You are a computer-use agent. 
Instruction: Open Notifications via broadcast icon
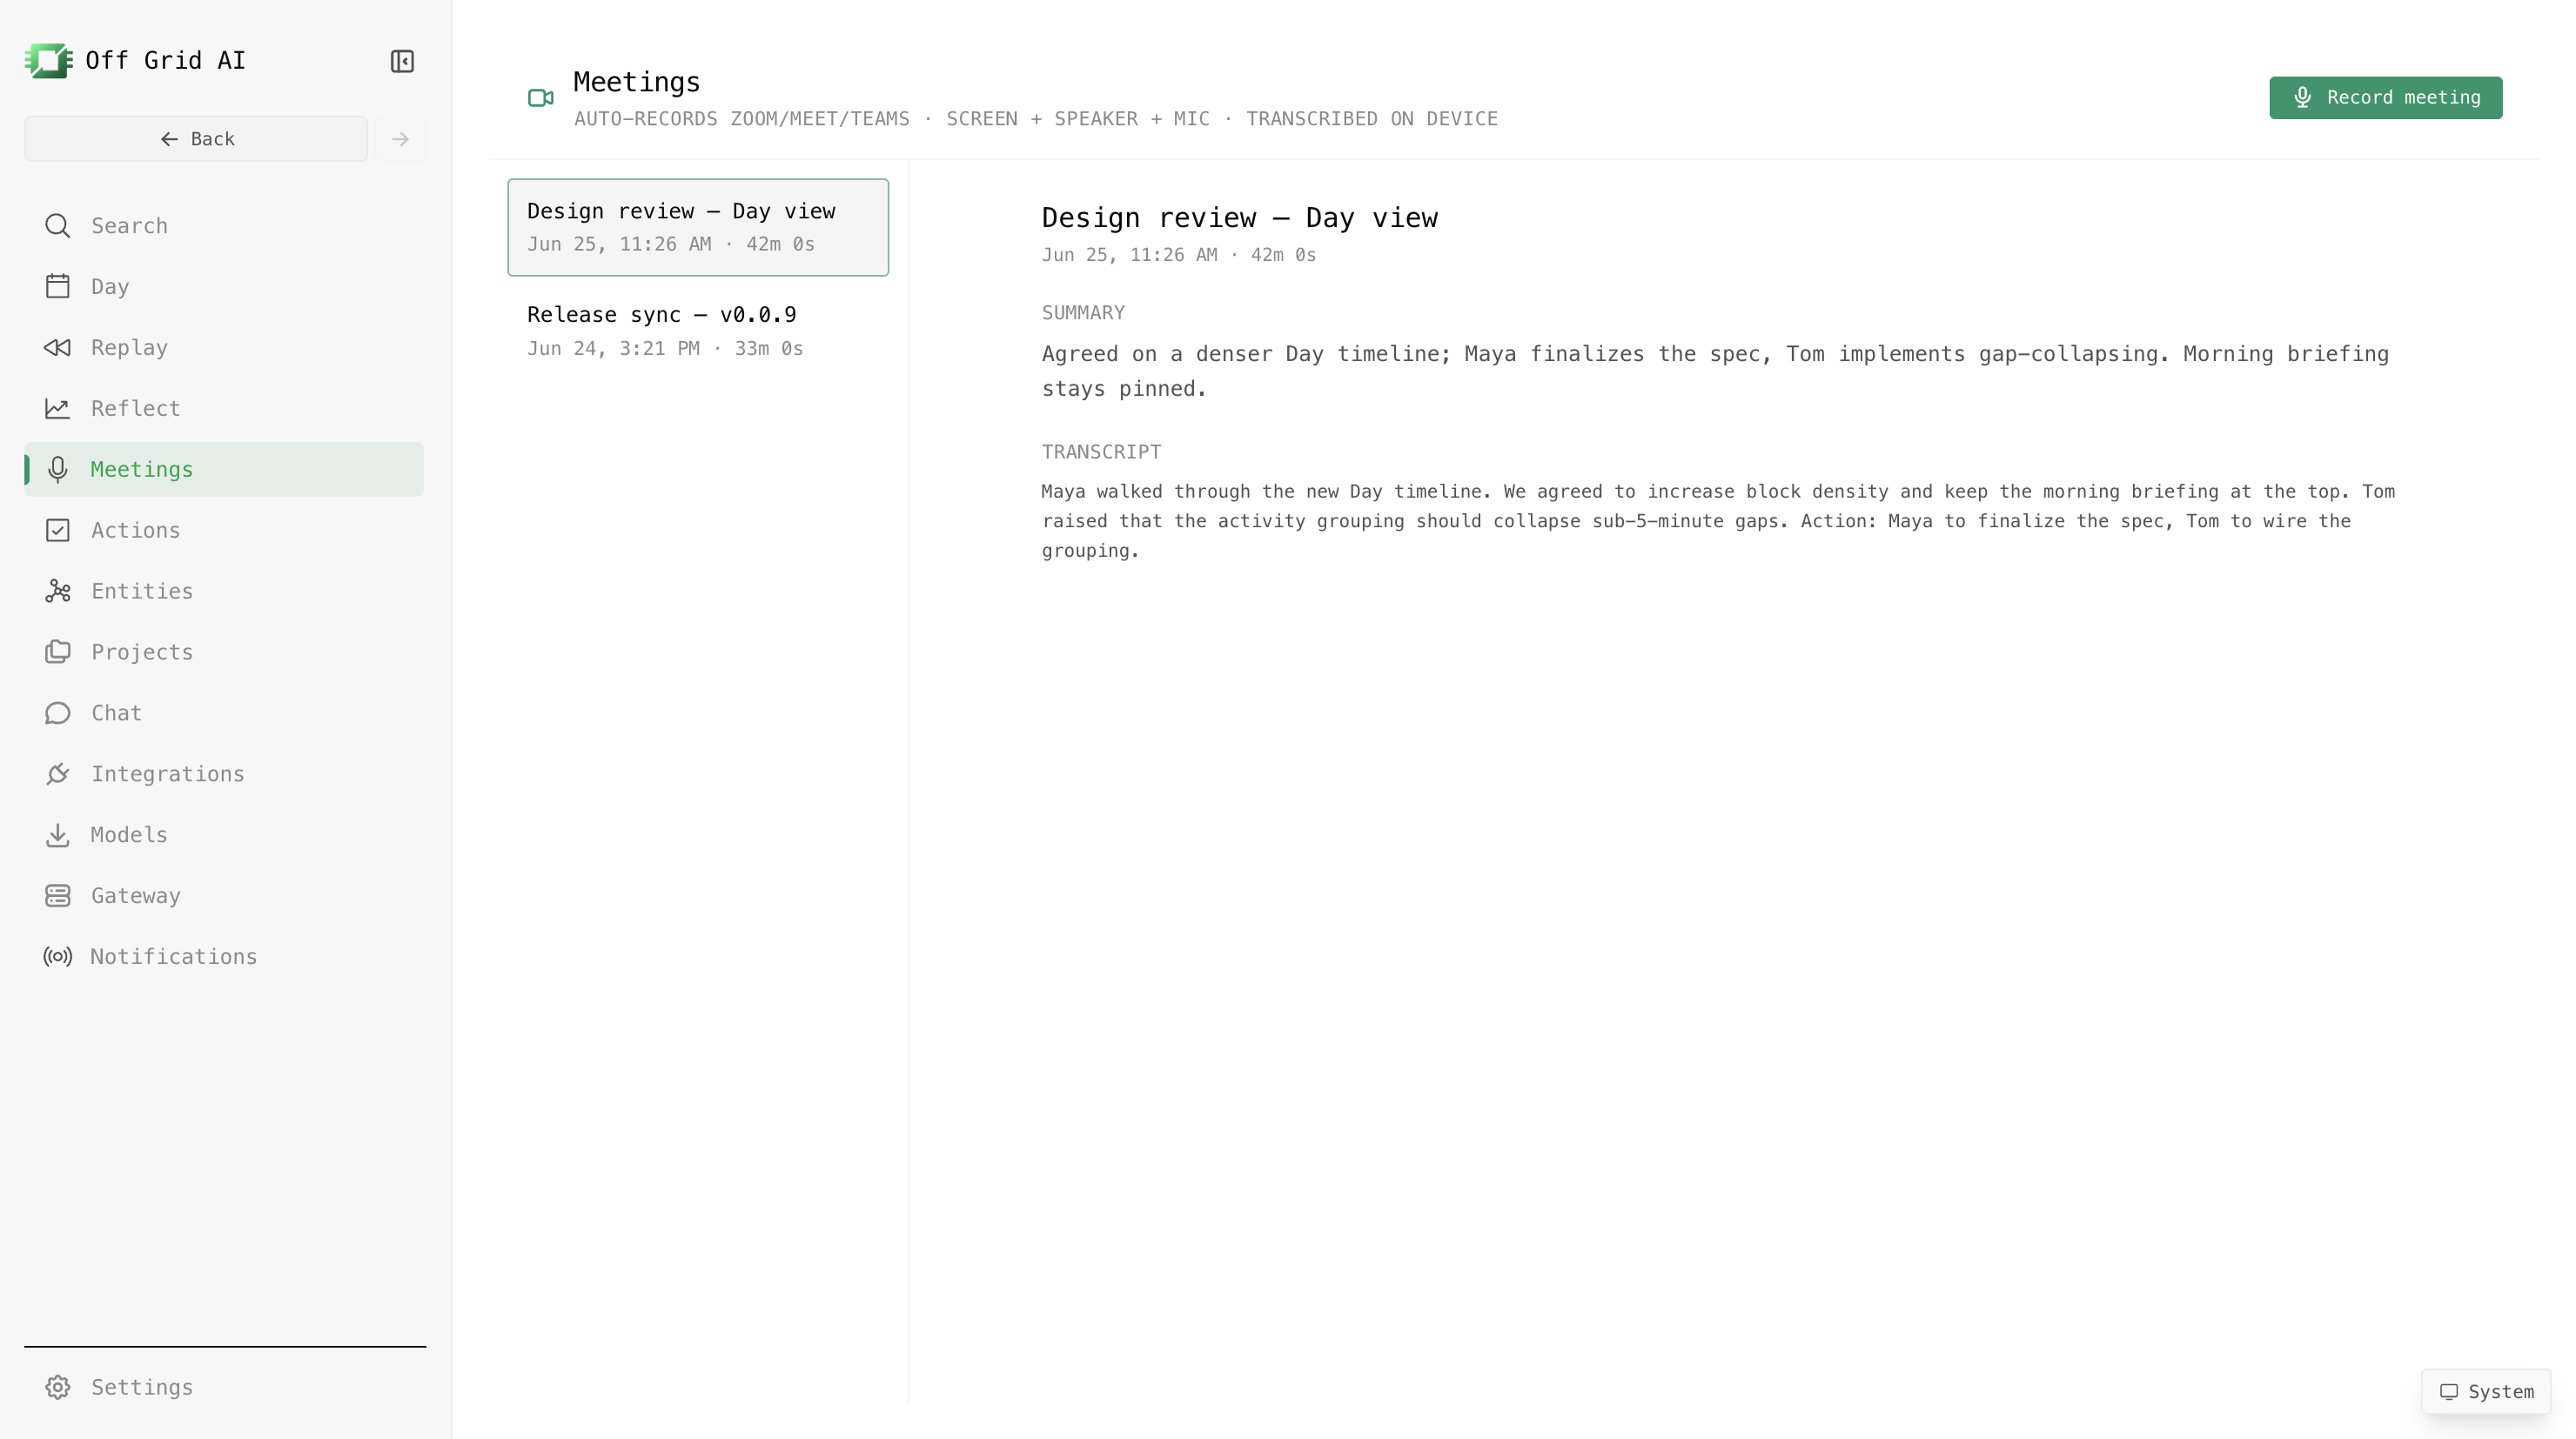tap(58, 957)
